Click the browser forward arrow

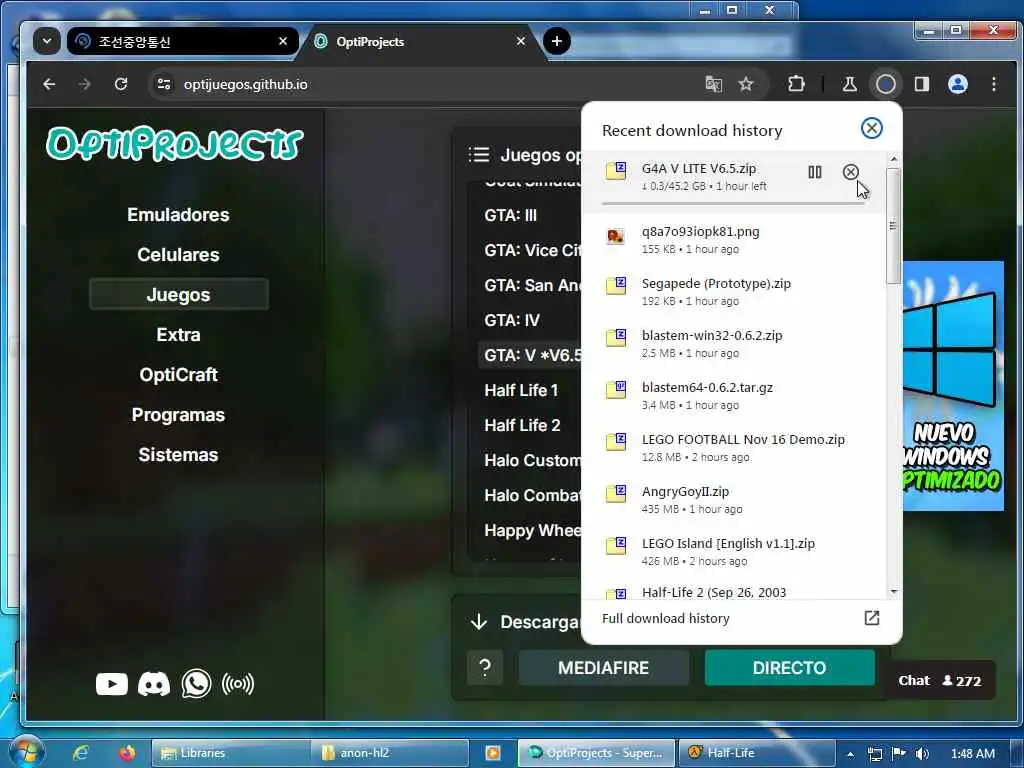pyautogui.click(x=84, y=84)
